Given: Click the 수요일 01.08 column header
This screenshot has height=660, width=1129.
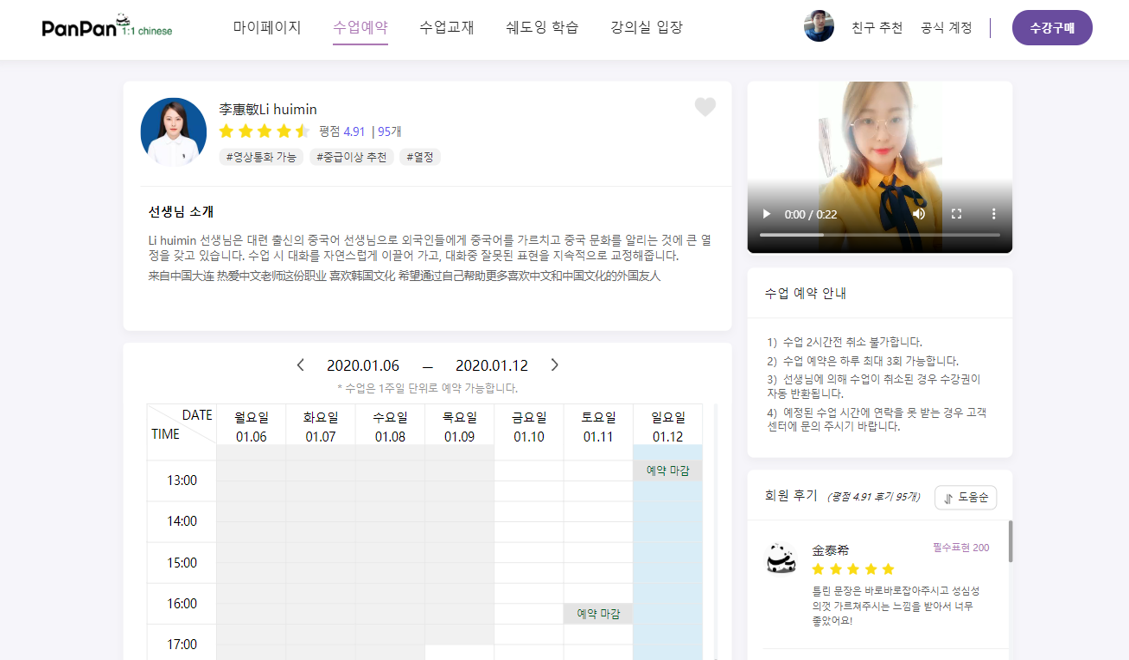Looking at the screenshot, I should (390, 426).
